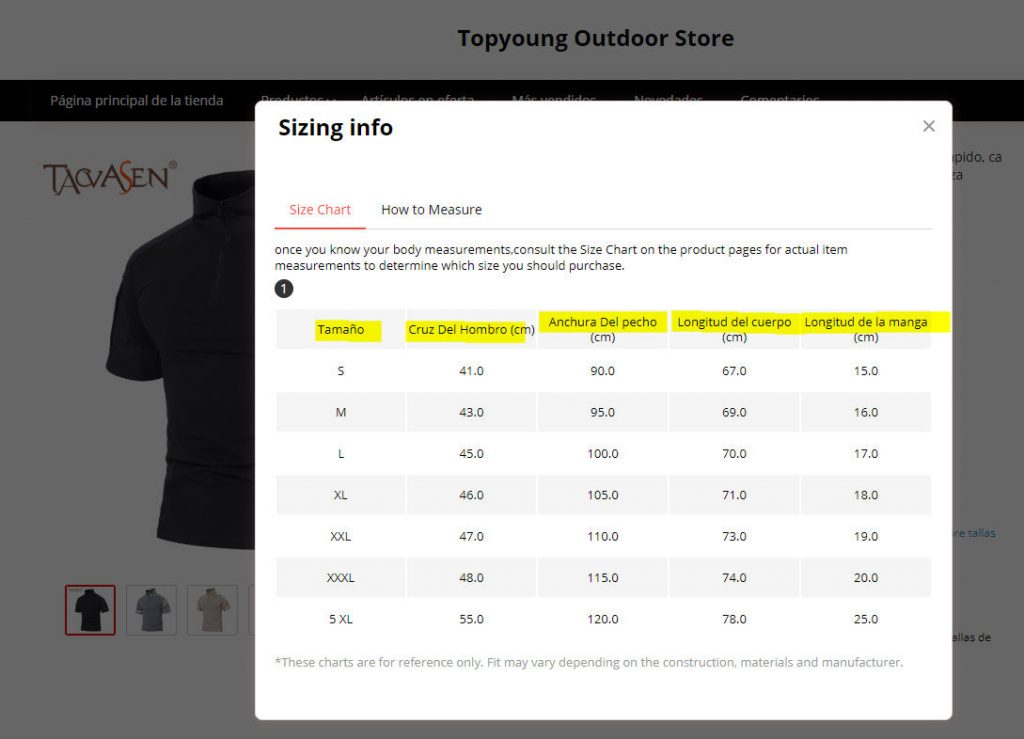The height and width of the screenshot is (739, 1024).
Task: Click the Cruz Del Hombro column header
Action: click(x=471, y=330)
